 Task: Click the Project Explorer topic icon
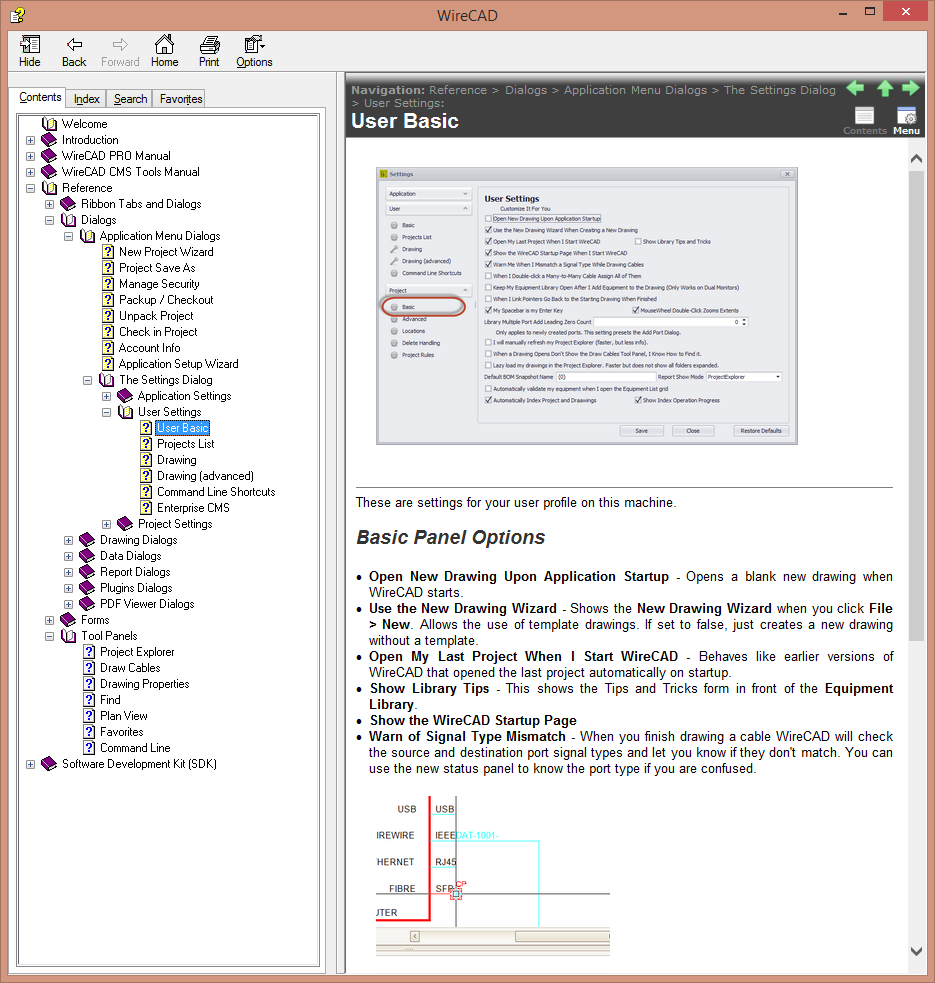point(90,652)
